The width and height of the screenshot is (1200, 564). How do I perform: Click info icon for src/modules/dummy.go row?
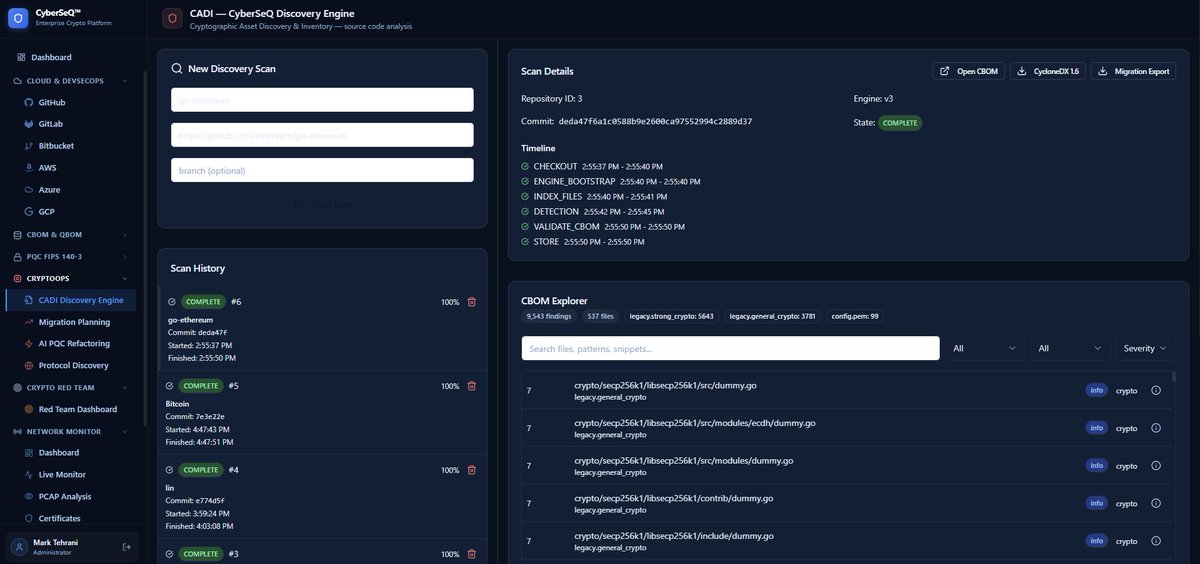pos(1156,465)
